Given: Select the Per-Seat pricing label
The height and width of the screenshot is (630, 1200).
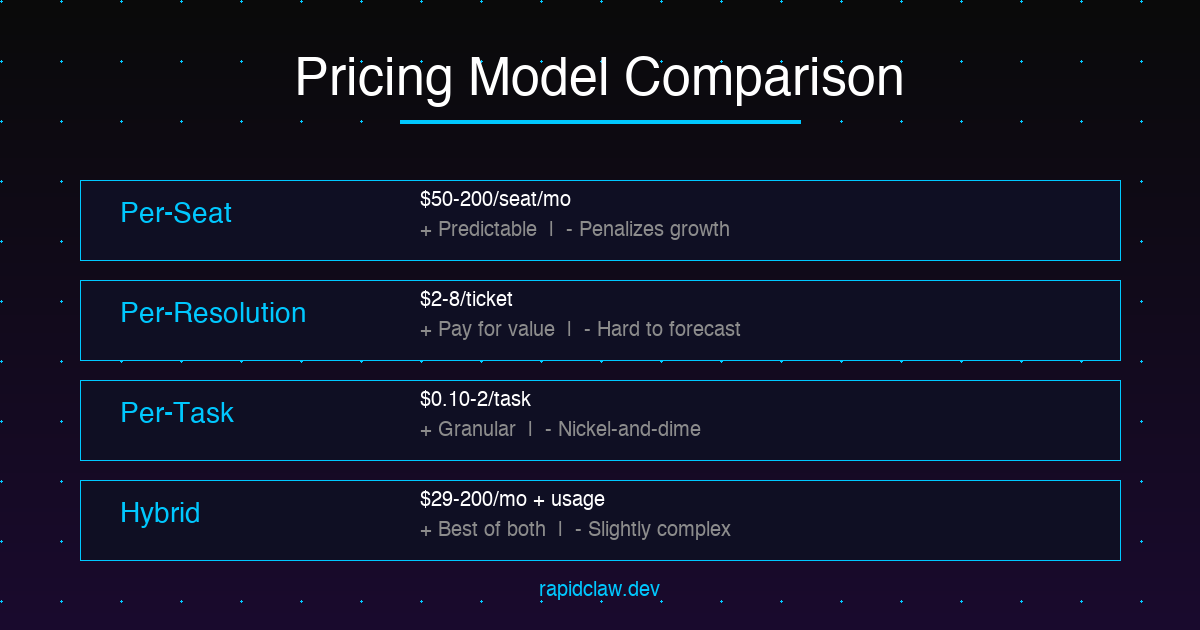Looking at the screenshot, I should pos(176,213).
